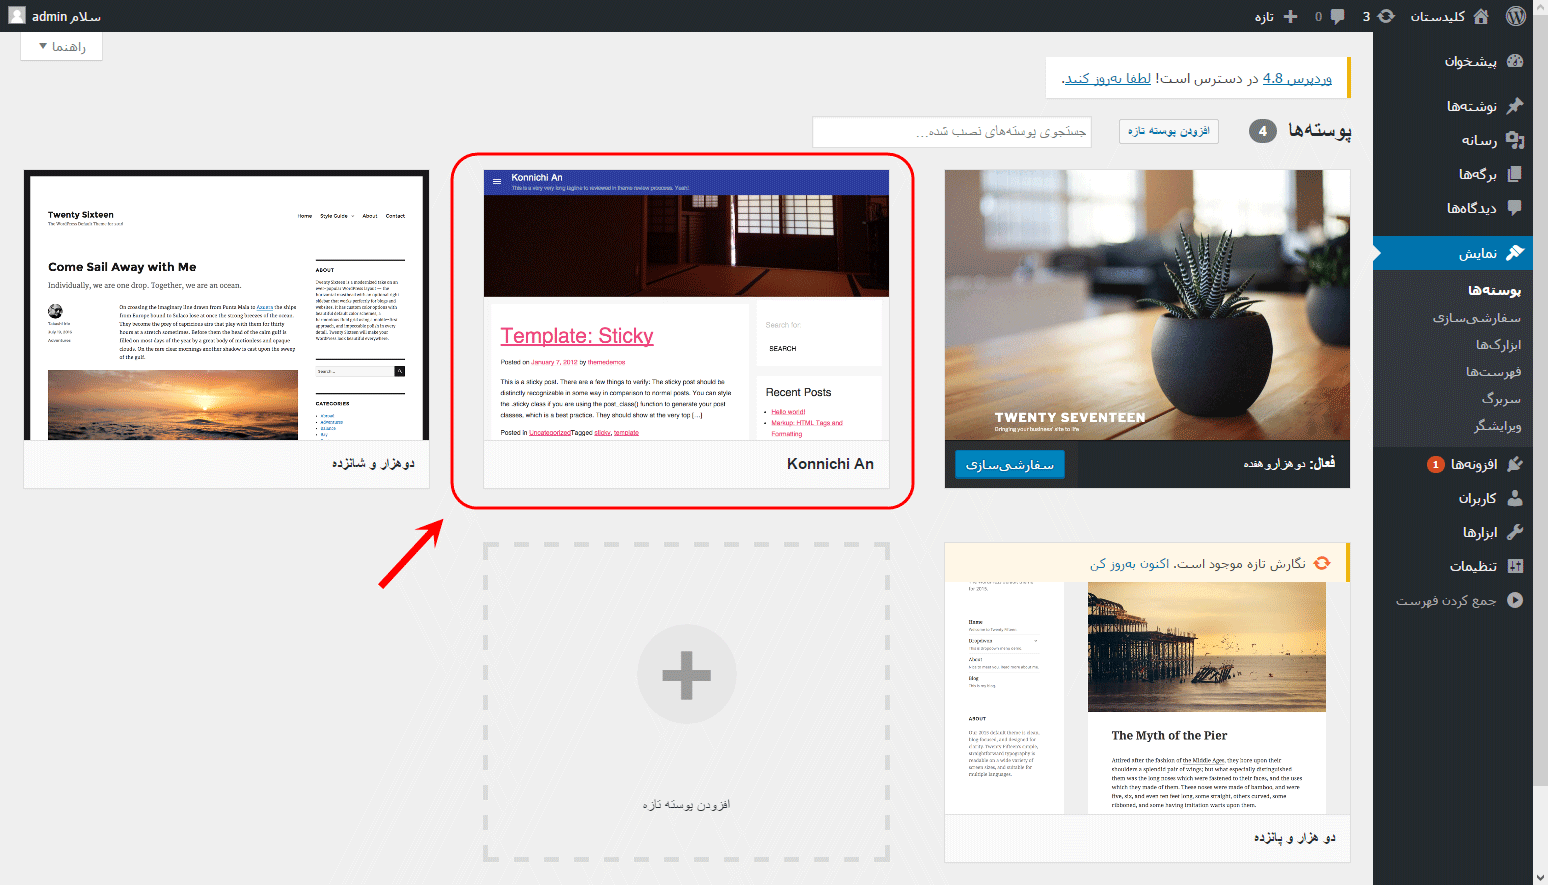Click the admin avatar icon
The width and height of the screenshot is (1548, 885).
coord(16,16)
